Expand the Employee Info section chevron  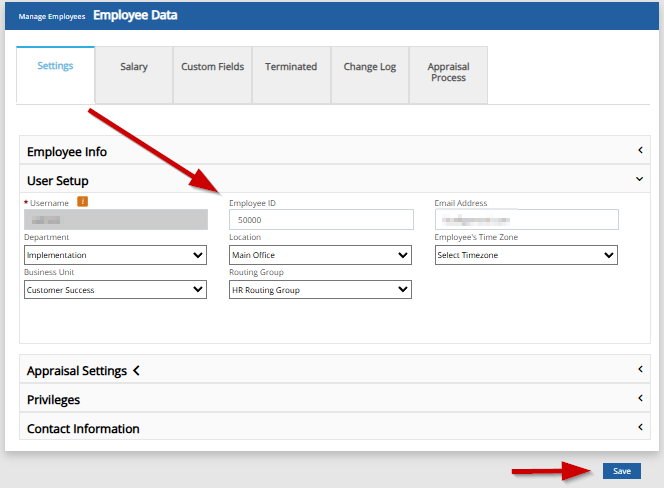(x=639, y=151)
